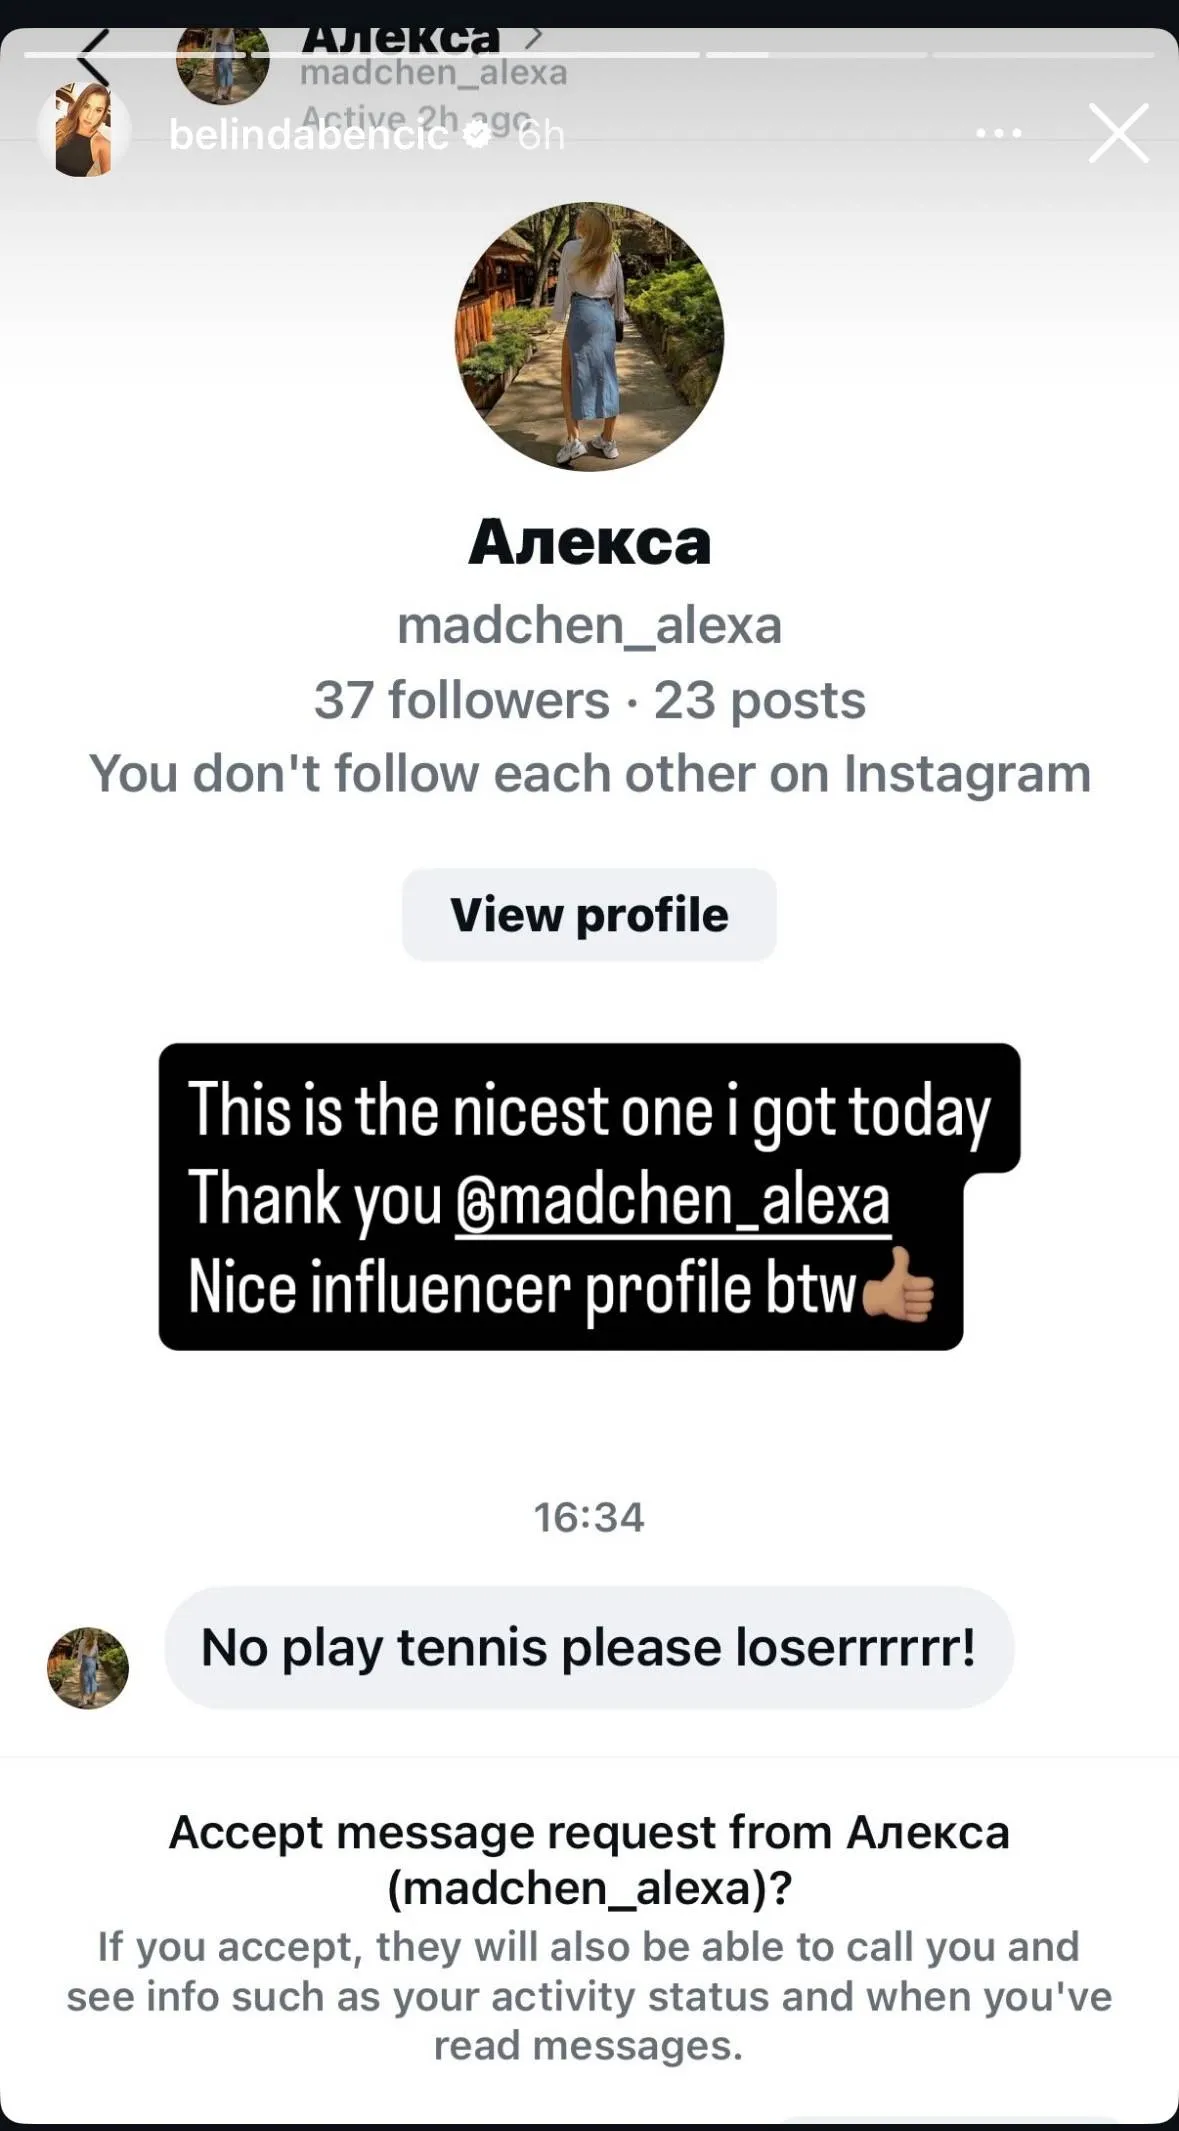Tap the small sender avatar beside the message
Screen dimensions: 1179x2131
(x=88, y=1667)
